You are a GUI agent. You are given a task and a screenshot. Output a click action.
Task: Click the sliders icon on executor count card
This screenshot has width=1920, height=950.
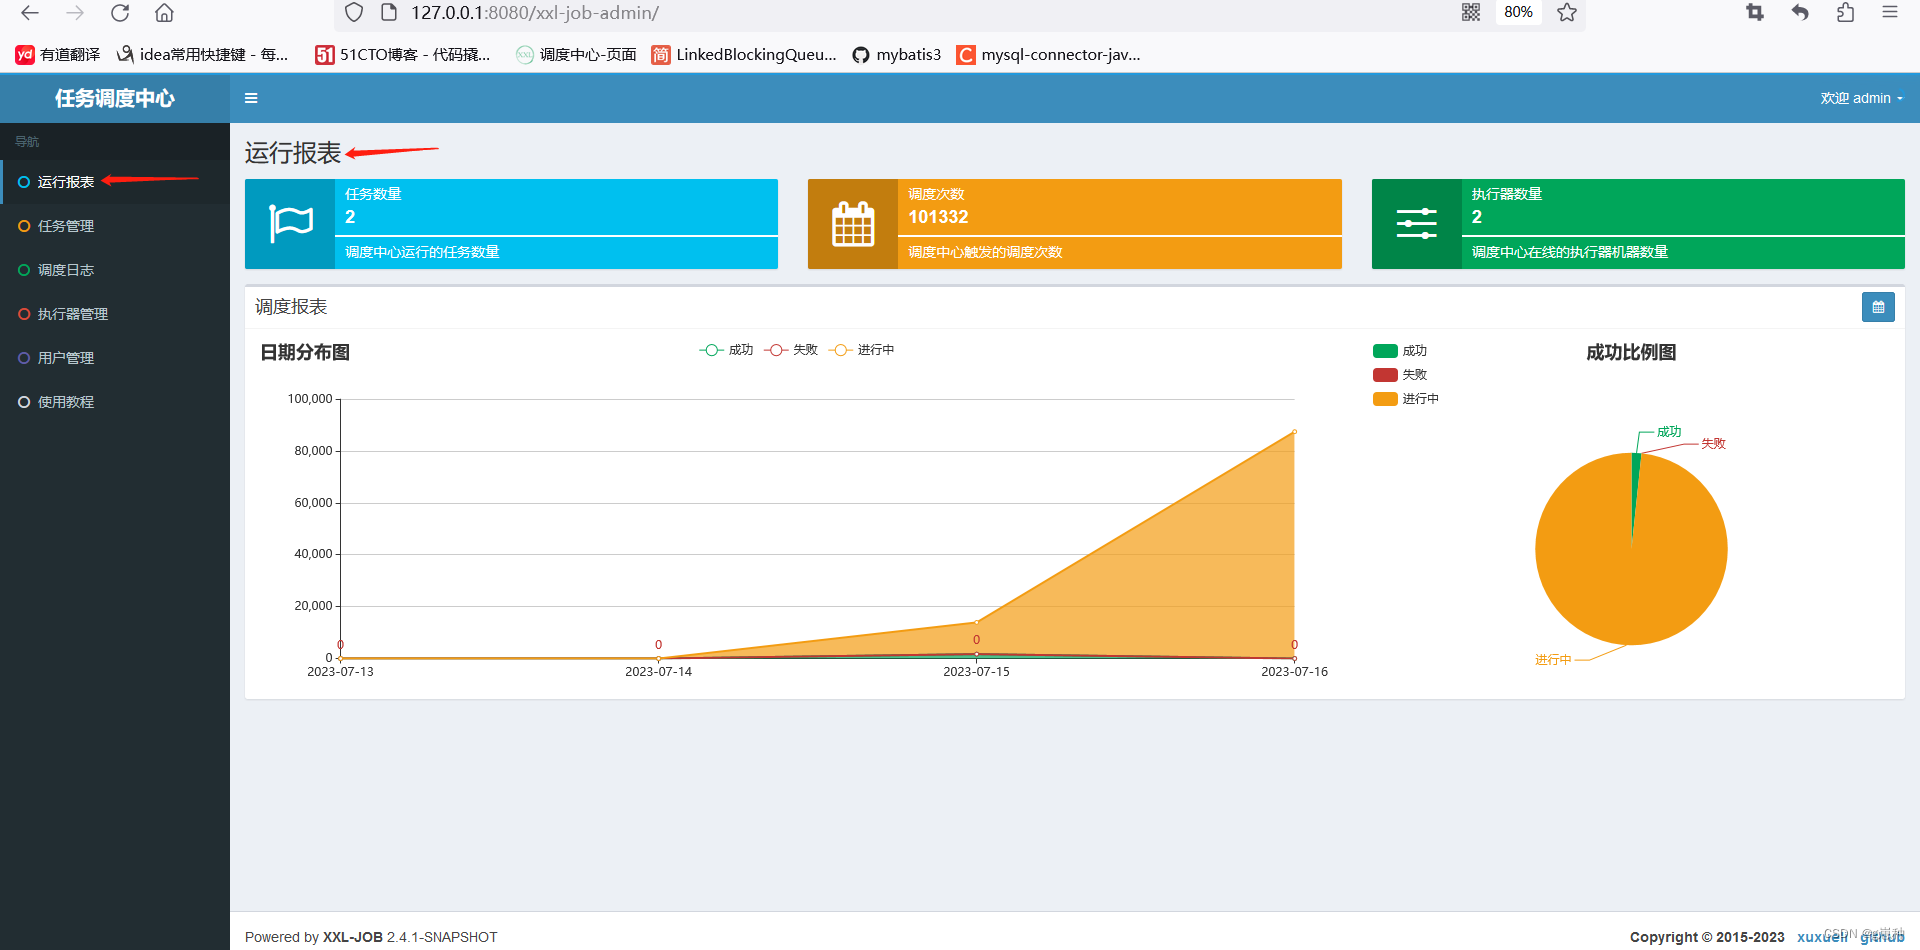(1417, 224)
